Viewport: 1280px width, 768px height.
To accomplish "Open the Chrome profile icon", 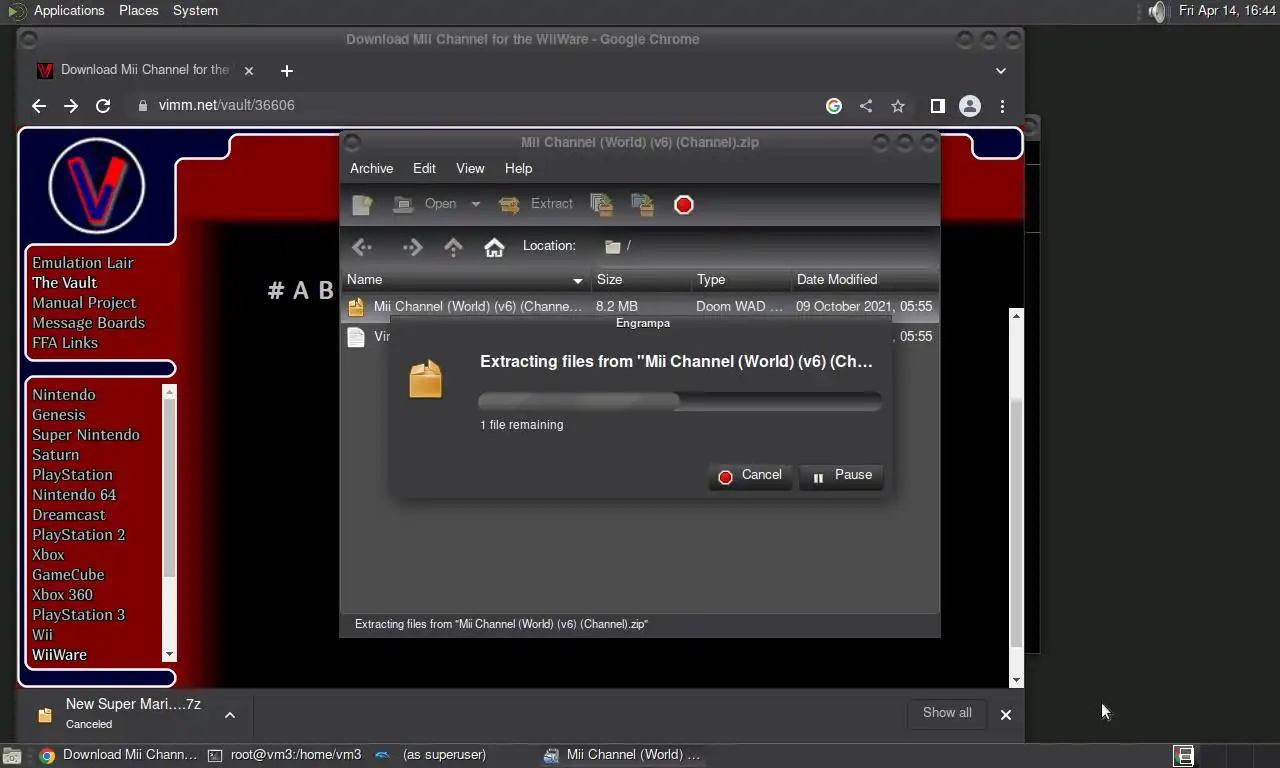I will (969, 106).
